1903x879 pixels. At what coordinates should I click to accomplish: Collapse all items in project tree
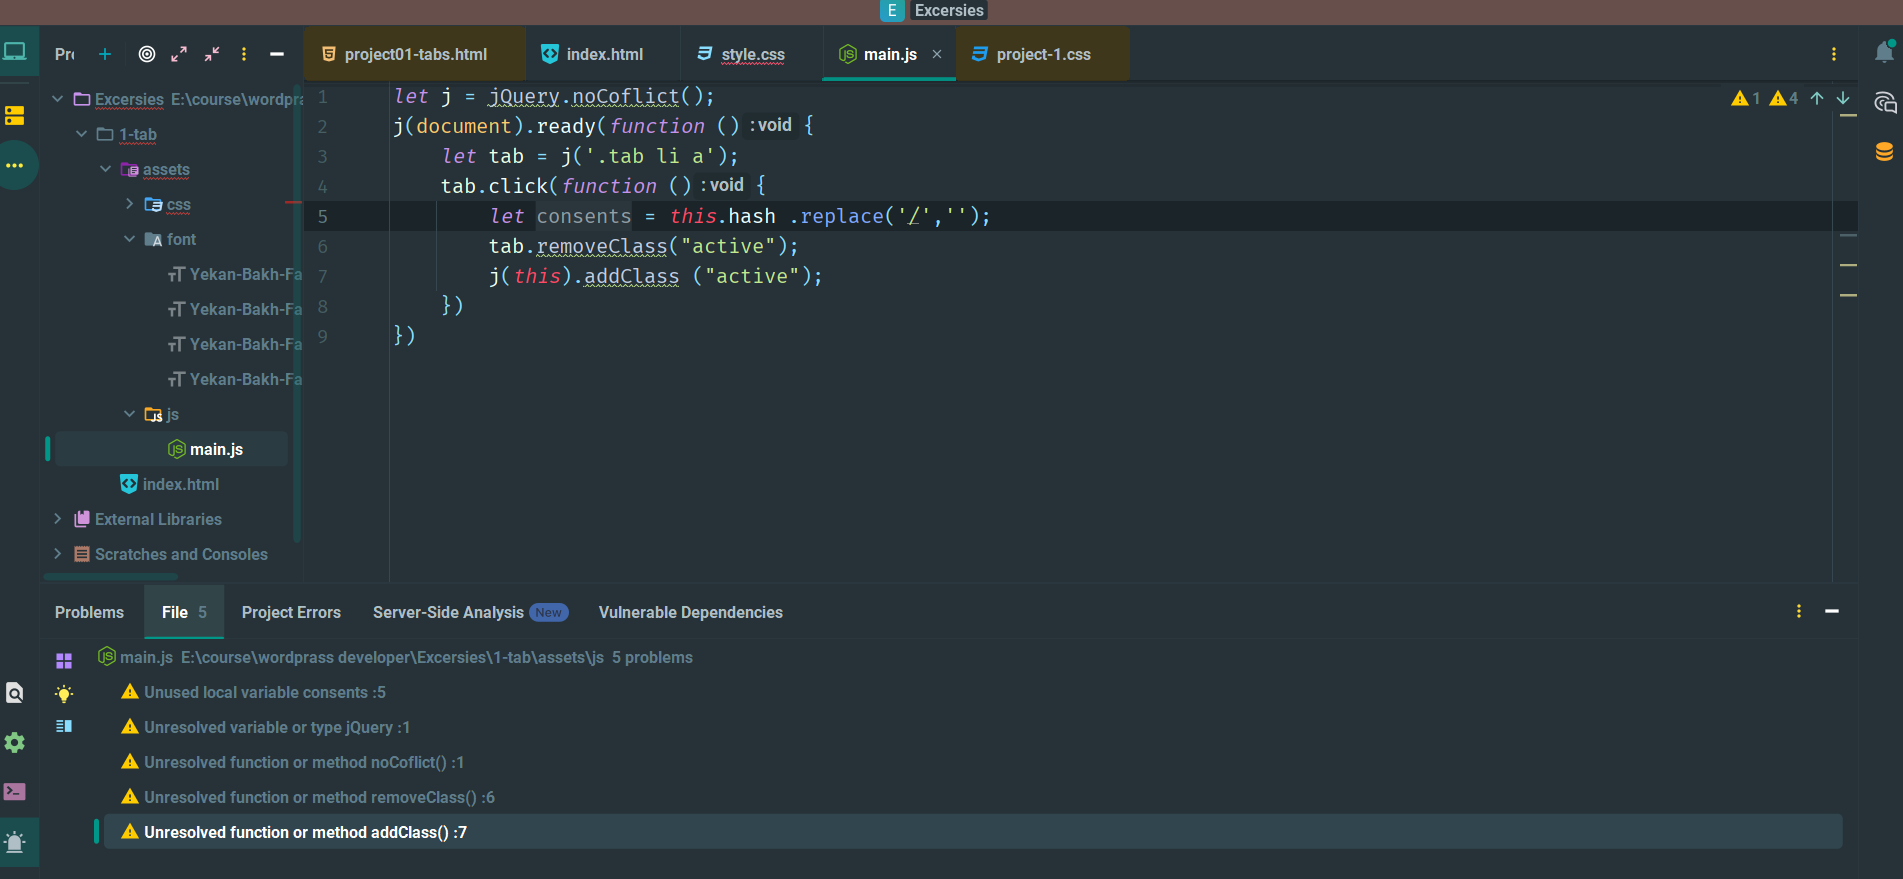click(212, 54)
